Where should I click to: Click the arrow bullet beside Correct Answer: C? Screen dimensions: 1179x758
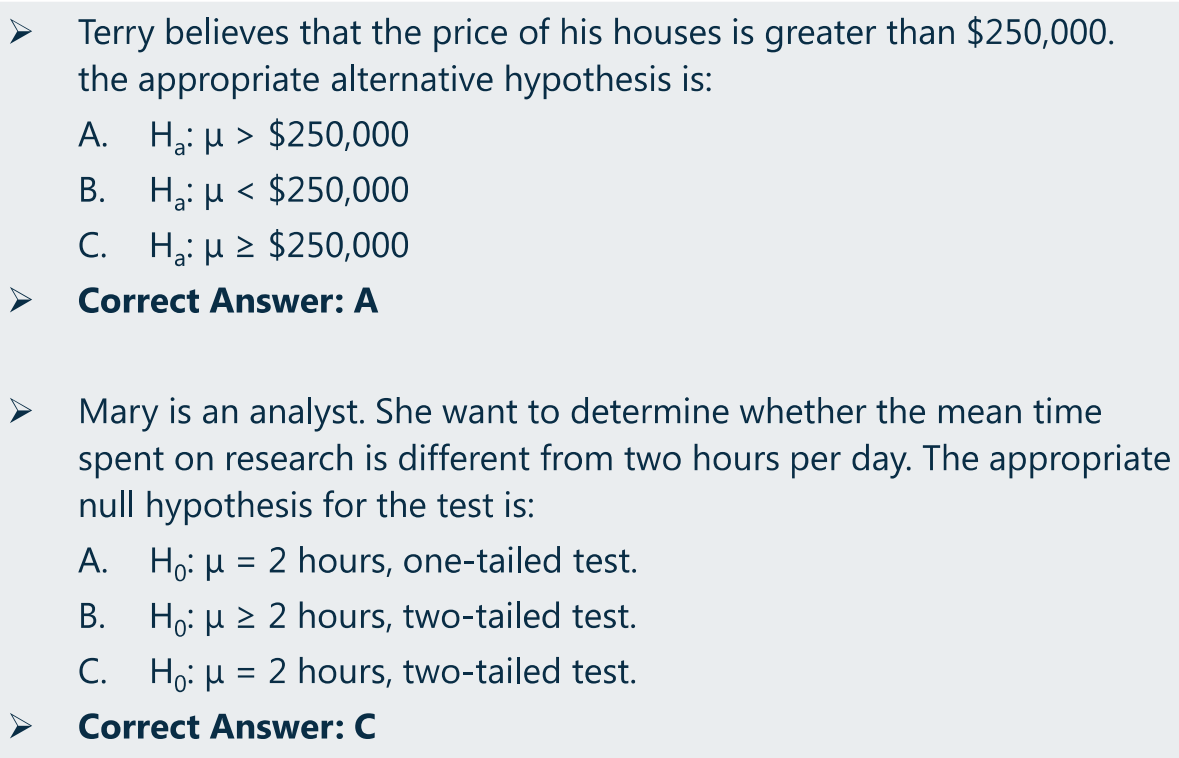point(20,726)
